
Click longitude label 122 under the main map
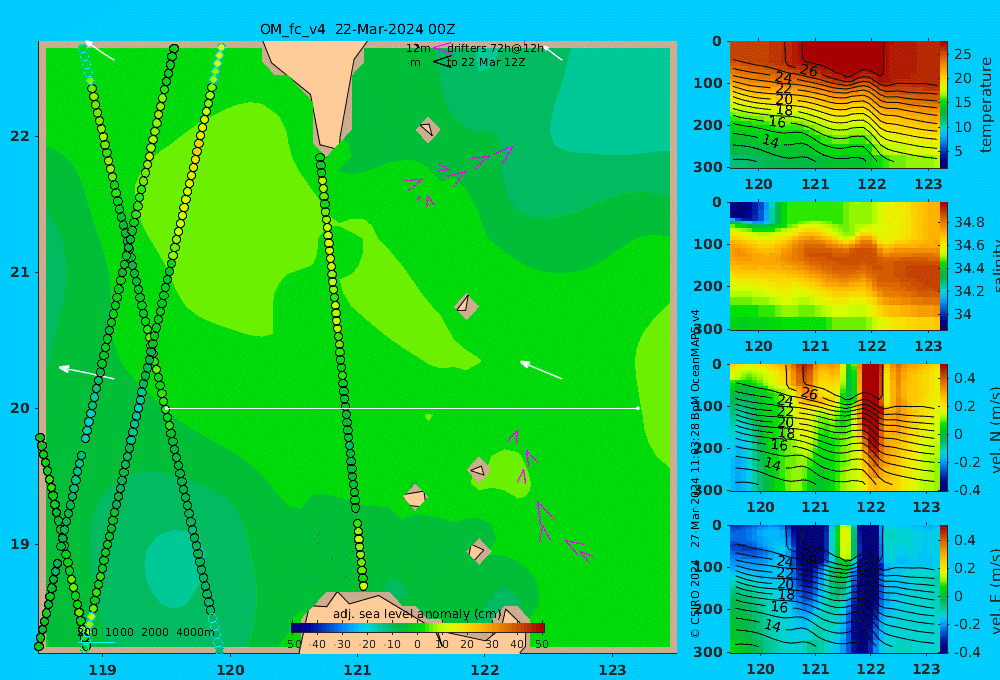[x=485, y=670]
